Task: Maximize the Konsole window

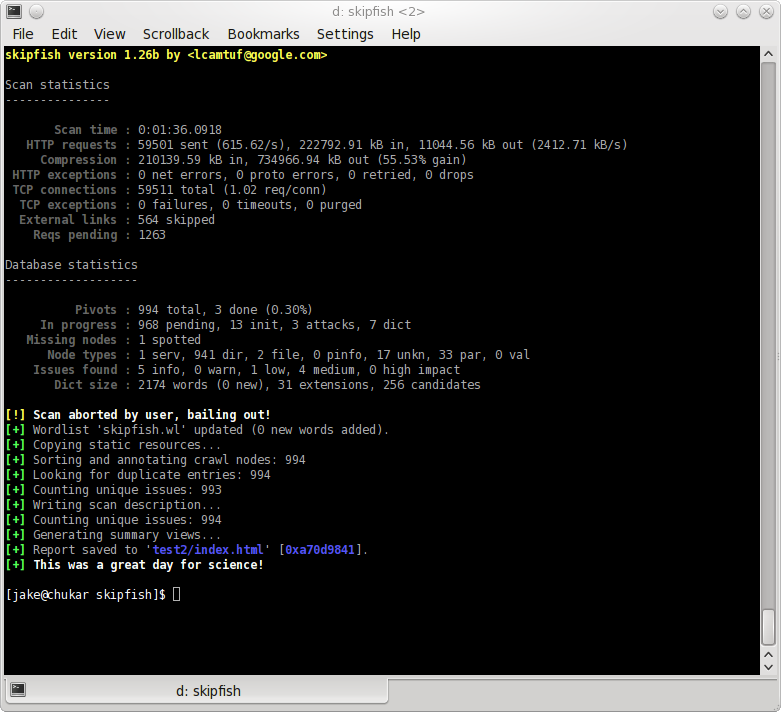Action: (744, 11)
